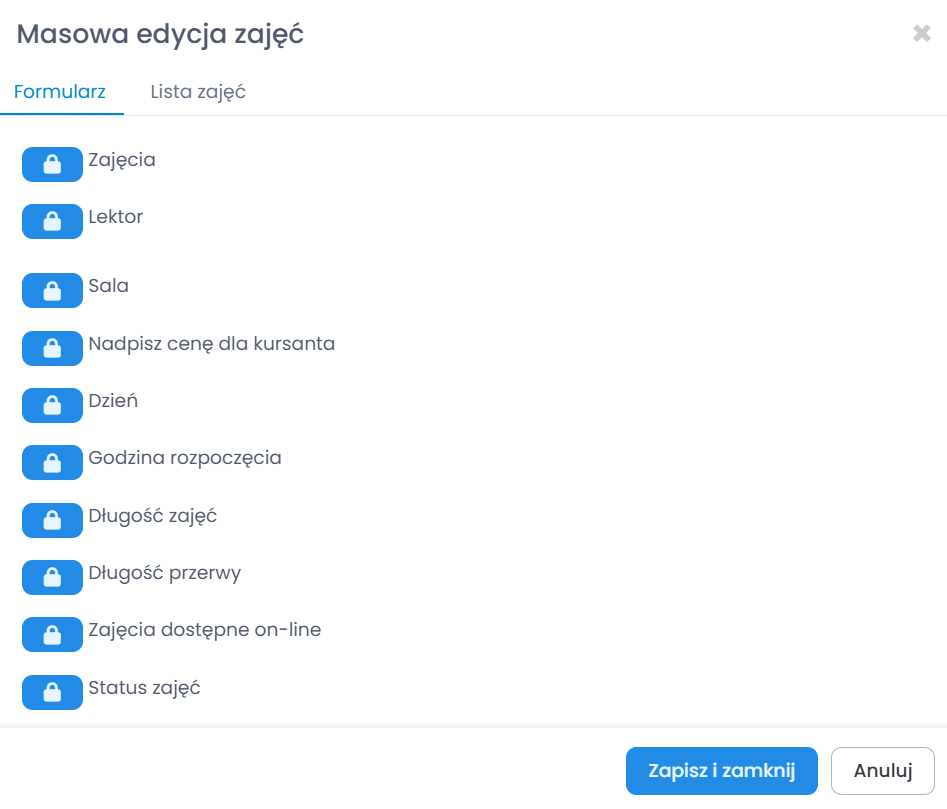947x809 pixels.
Task: Toggle the Status zajęć lock
Action: 52,693
